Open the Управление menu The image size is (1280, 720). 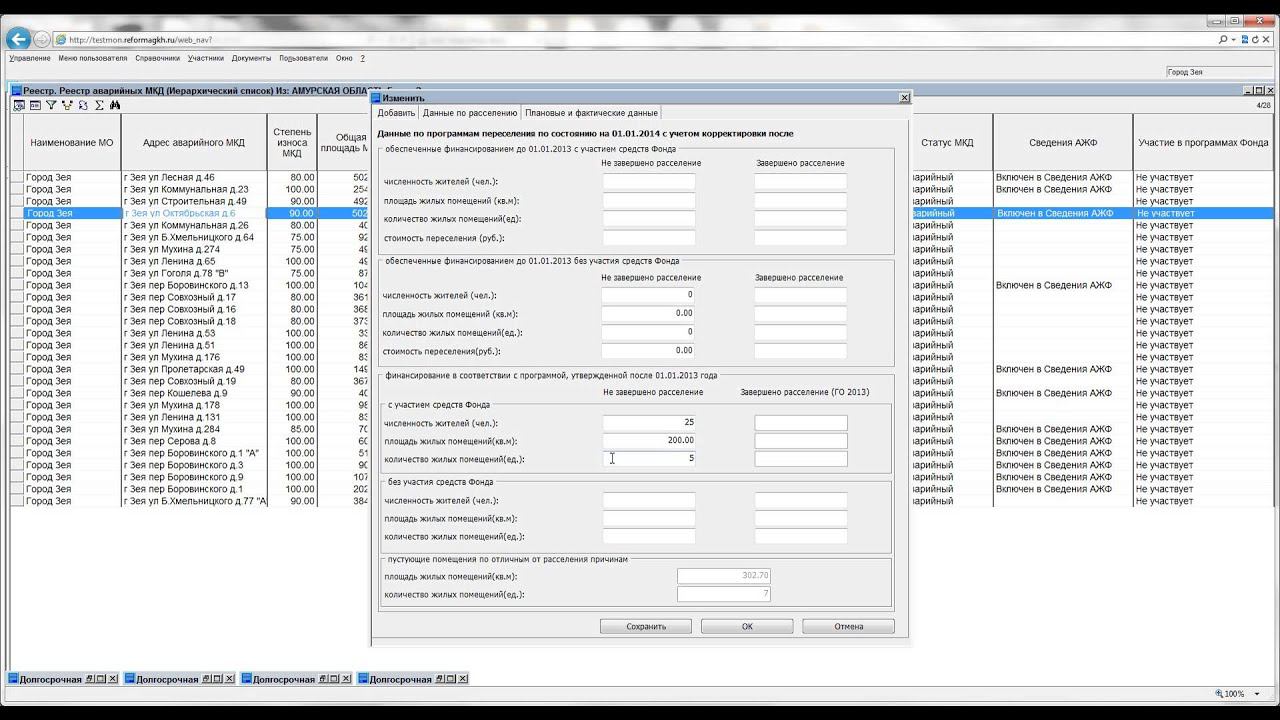30,58
